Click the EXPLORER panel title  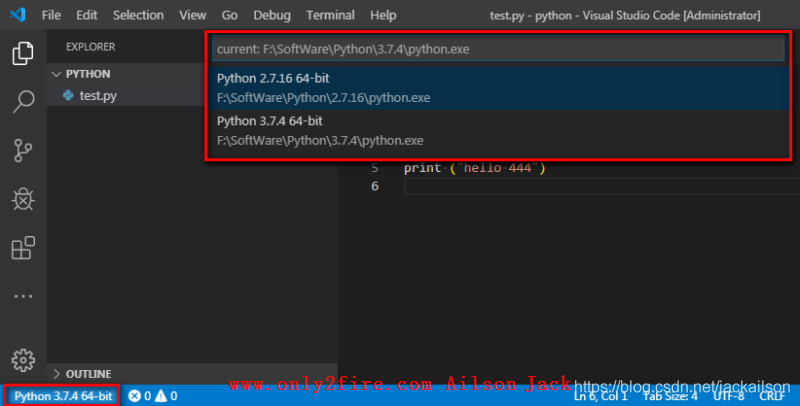90,47
